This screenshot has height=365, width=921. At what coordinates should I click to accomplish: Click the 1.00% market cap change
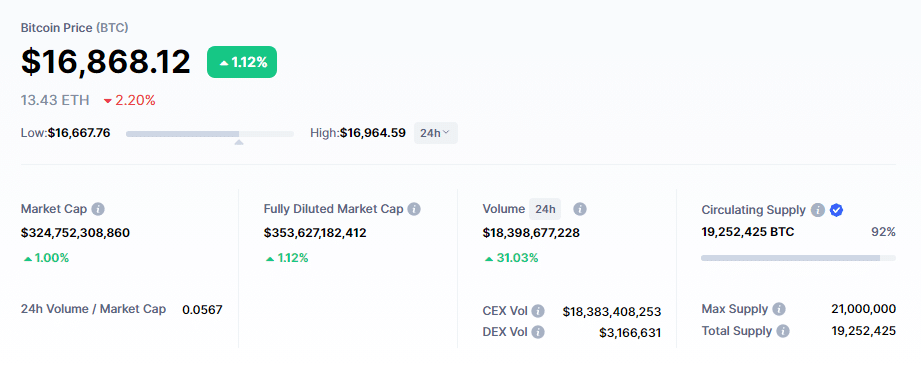46,257
